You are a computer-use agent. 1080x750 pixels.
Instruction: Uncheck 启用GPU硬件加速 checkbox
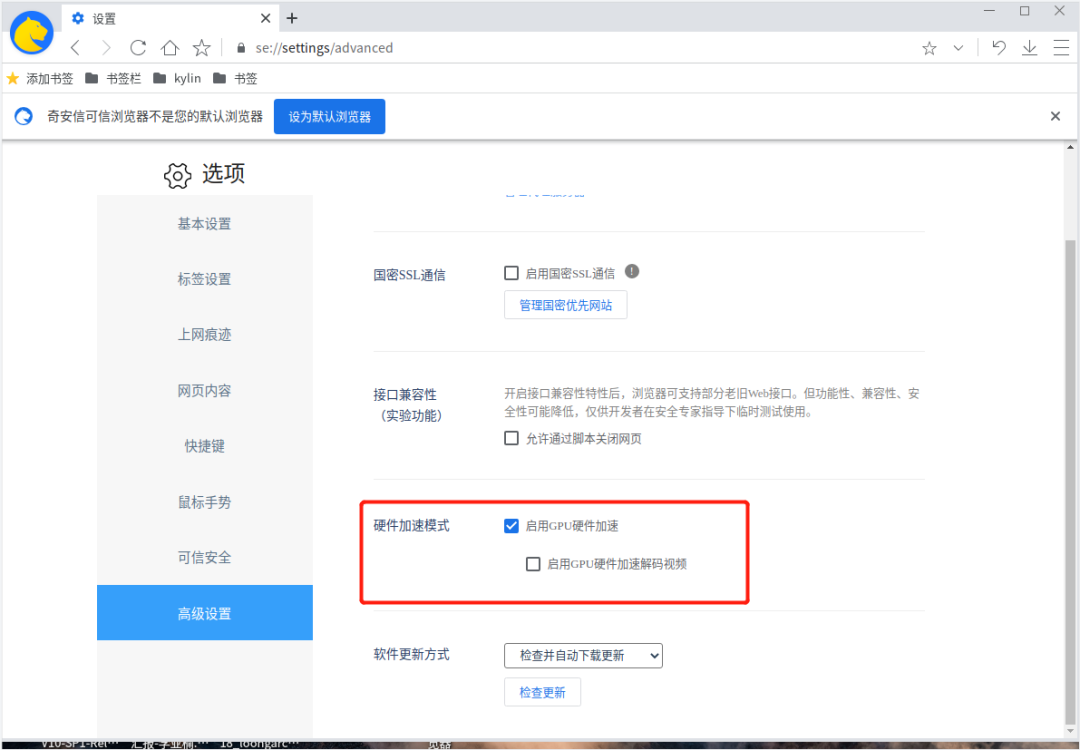[x=512, y=526]
